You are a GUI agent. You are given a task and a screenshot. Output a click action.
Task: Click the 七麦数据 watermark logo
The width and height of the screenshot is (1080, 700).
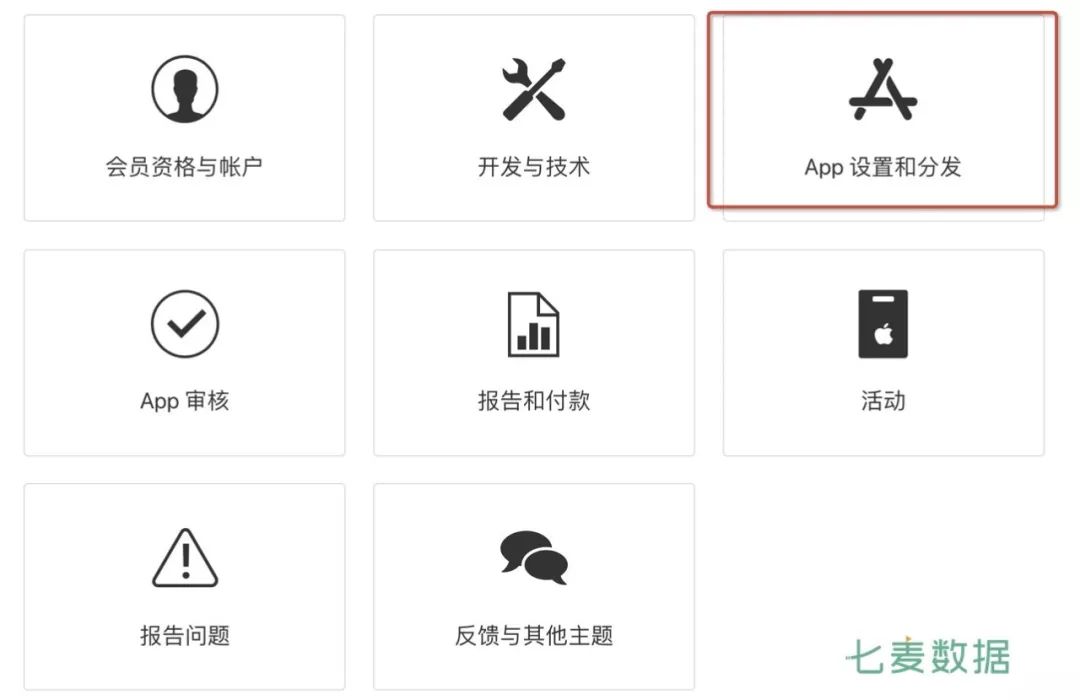928,656
